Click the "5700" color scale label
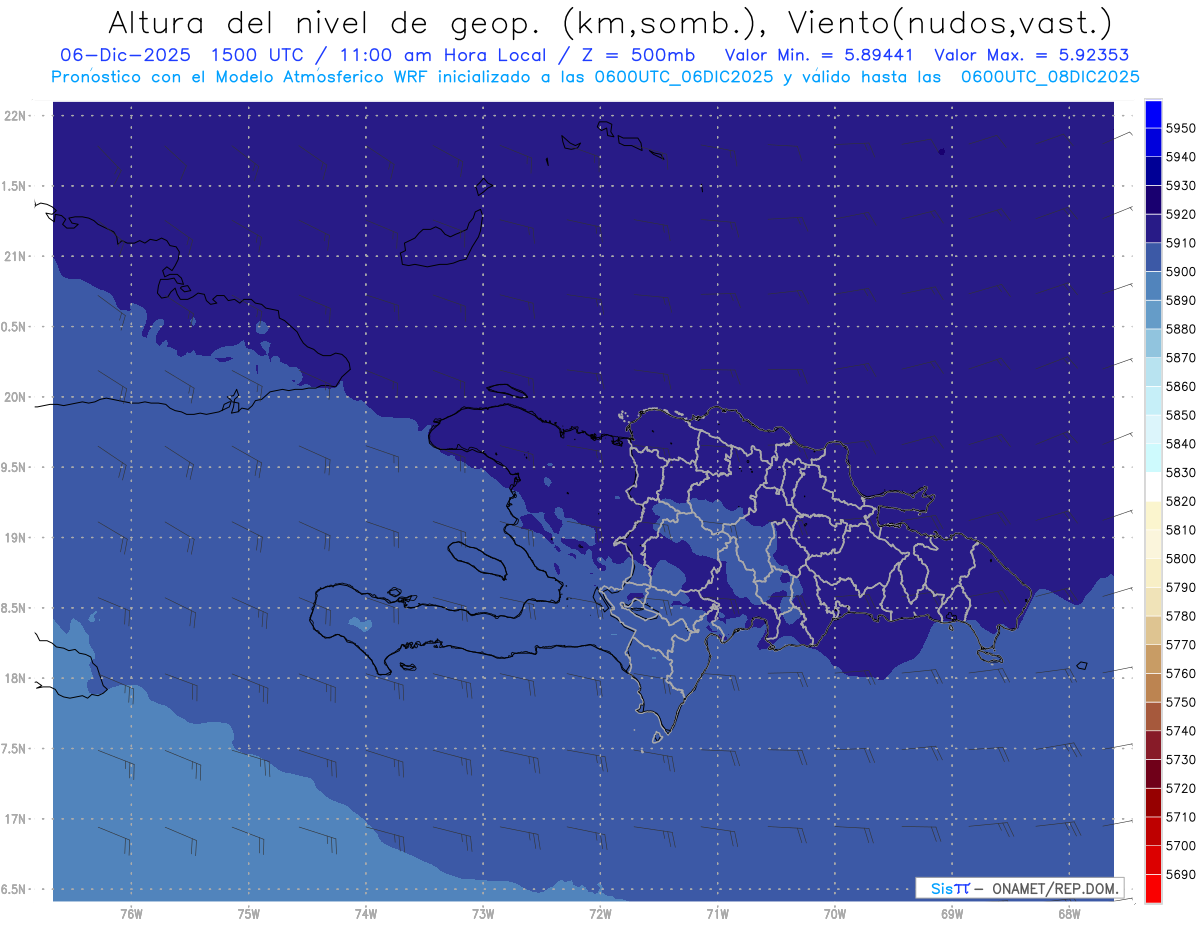The image size is (1200, 927). (x=1180, y=845)
